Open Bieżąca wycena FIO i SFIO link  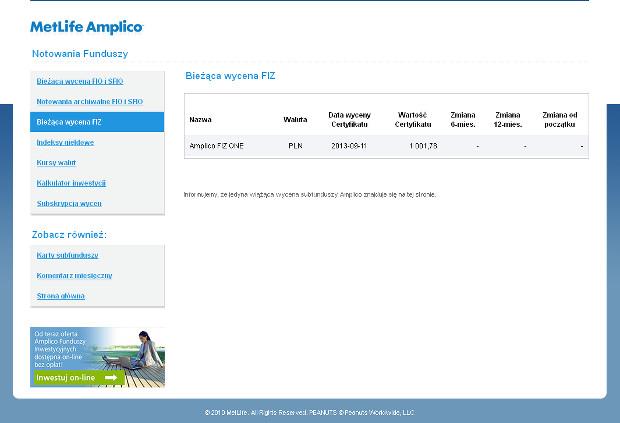80,81
